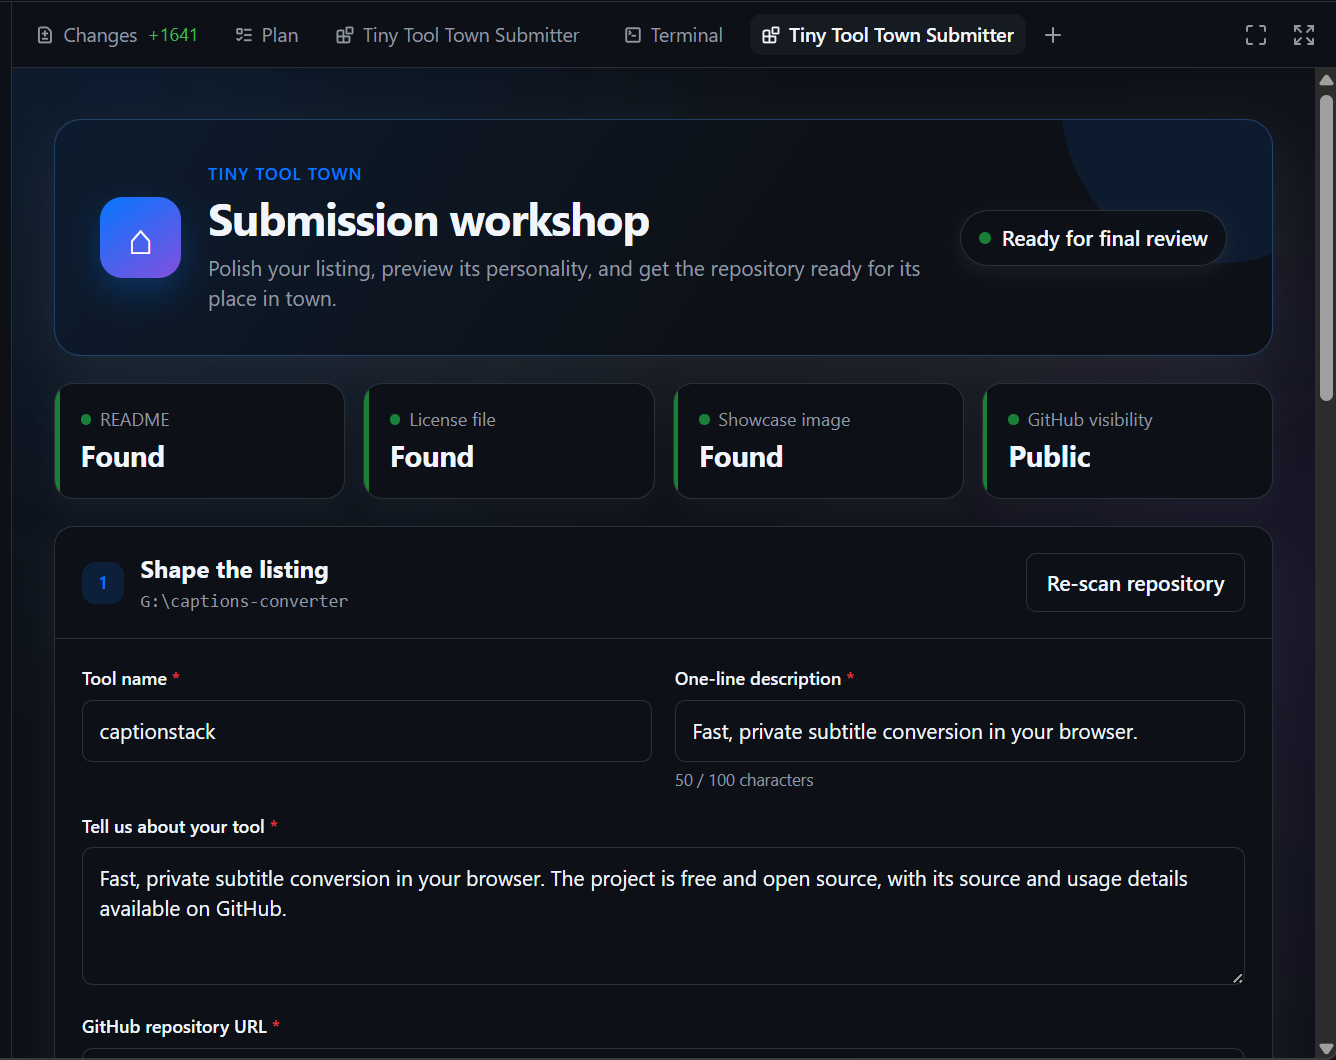Screen dimensions: 1336x1060
Task: Click the textarea resize handle corner
Action: tap(1237, 977)
